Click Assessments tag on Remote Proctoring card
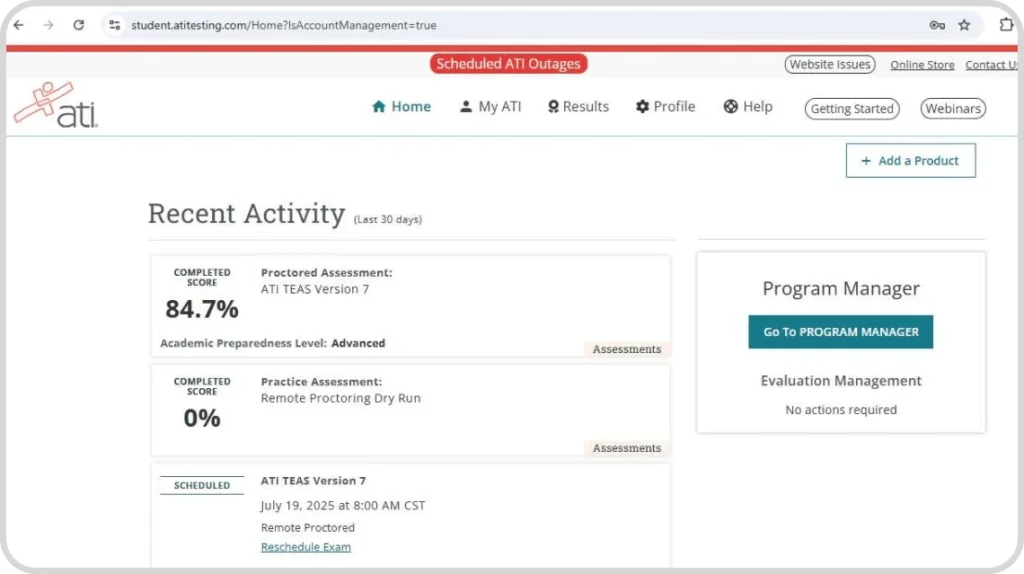 [x=627, y=448]
